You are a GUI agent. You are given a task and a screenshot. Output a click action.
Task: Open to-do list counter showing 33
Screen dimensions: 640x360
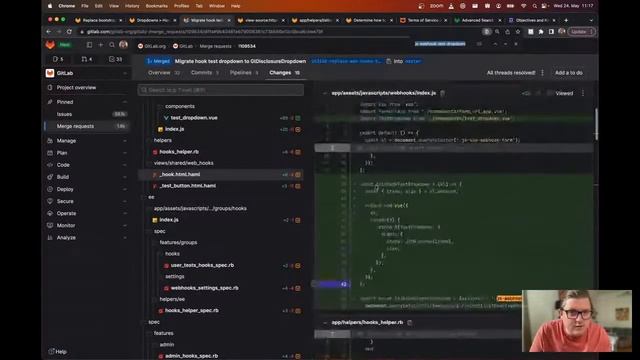click(116, 59)
